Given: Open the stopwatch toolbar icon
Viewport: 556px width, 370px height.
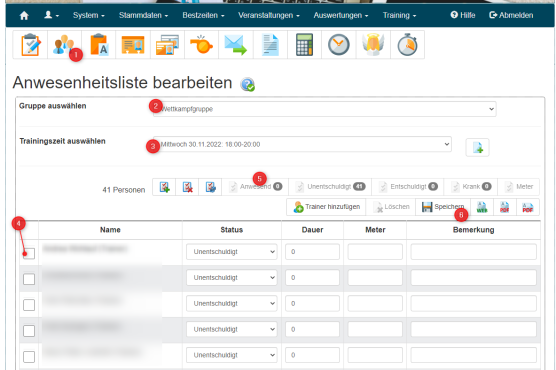Looking at the screenshot, I should pos(407,45).
